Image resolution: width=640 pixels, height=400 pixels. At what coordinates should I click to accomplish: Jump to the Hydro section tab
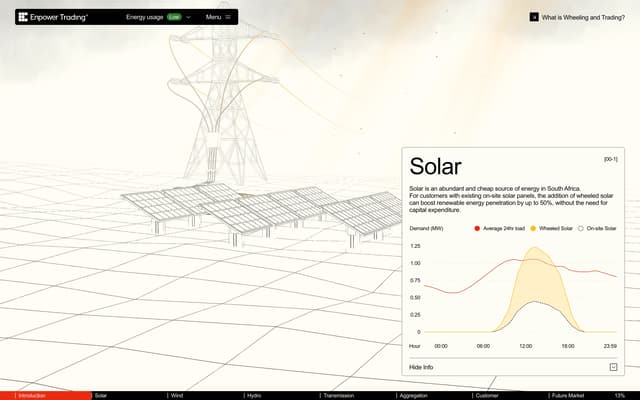coord(254,396)
